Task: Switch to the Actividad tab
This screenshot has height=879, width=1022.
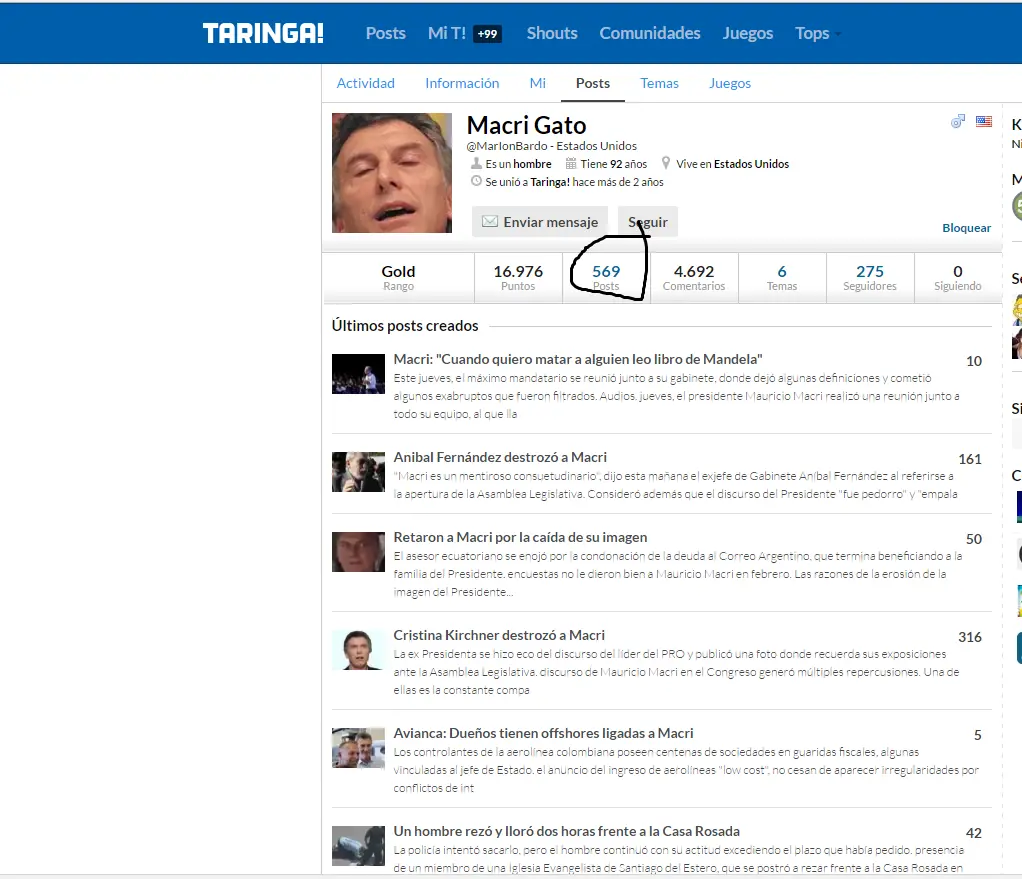Action: (366, 83)
